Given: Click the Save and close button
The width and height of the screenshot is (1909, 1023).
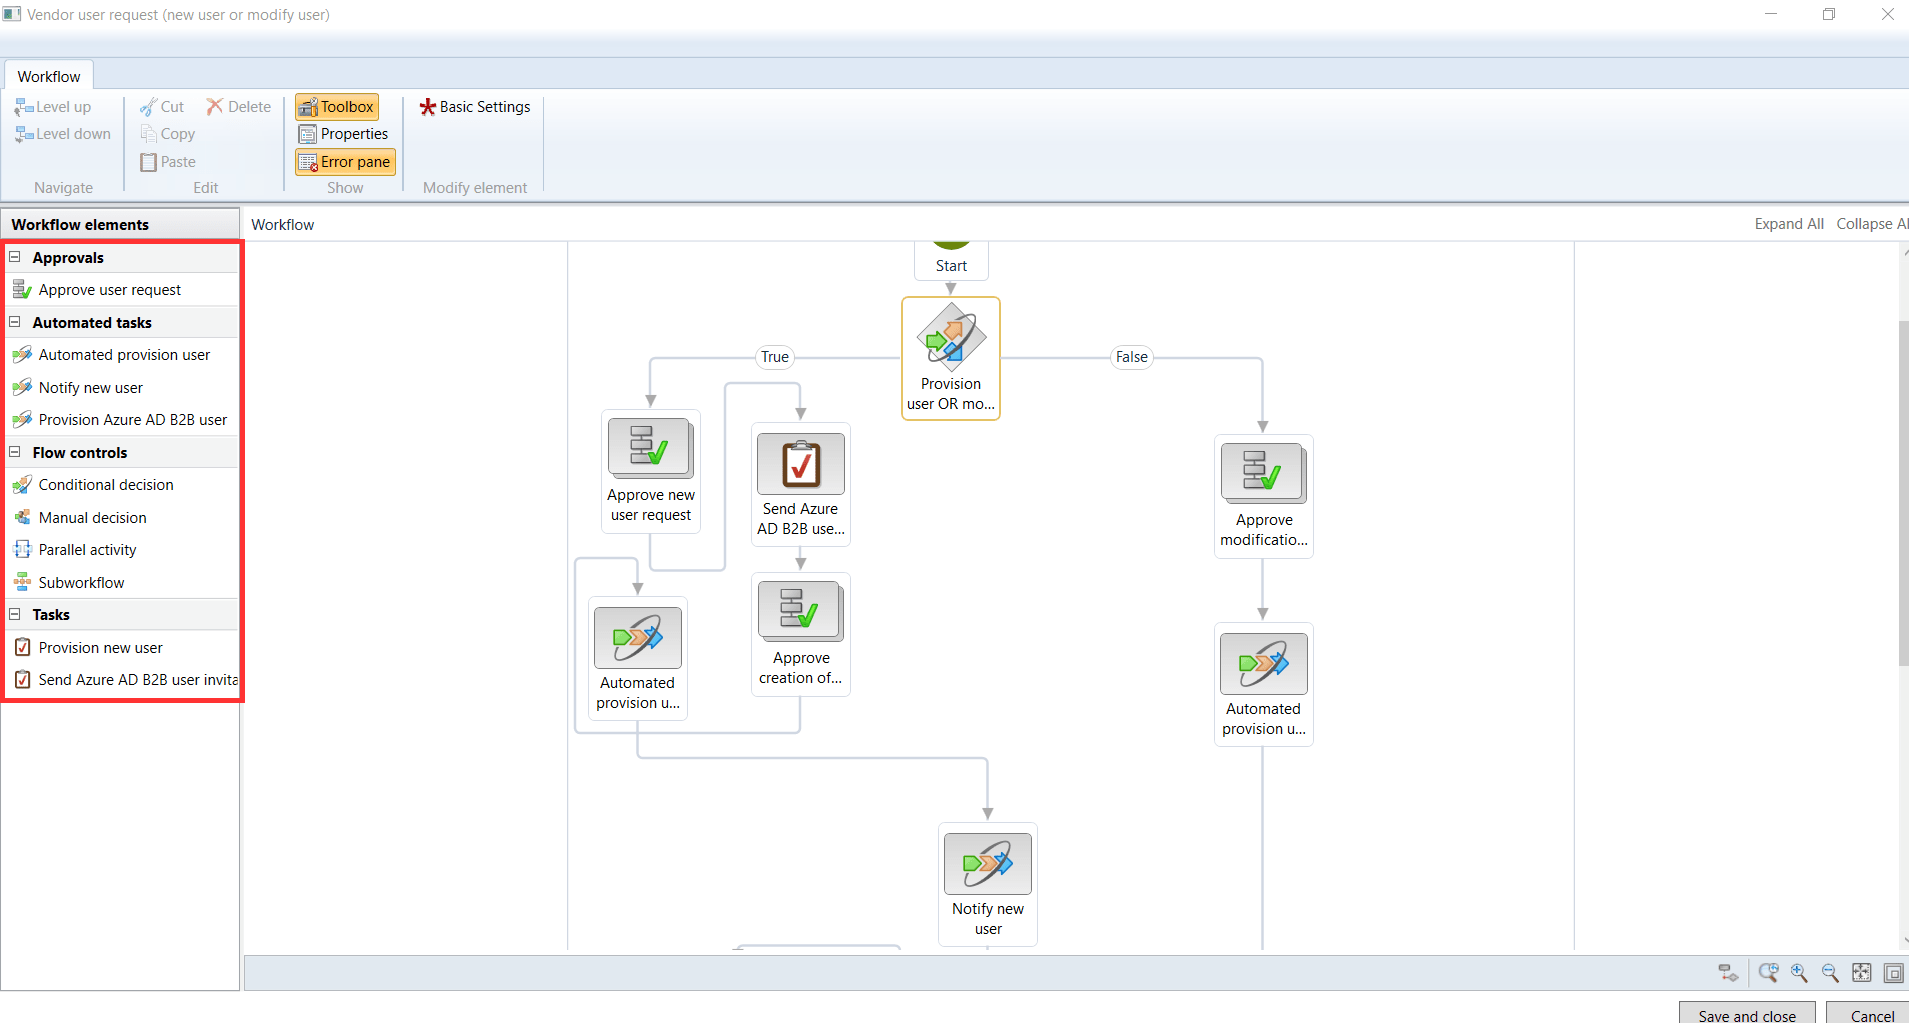Looking at the screenshot, I should (1747, 1013).
